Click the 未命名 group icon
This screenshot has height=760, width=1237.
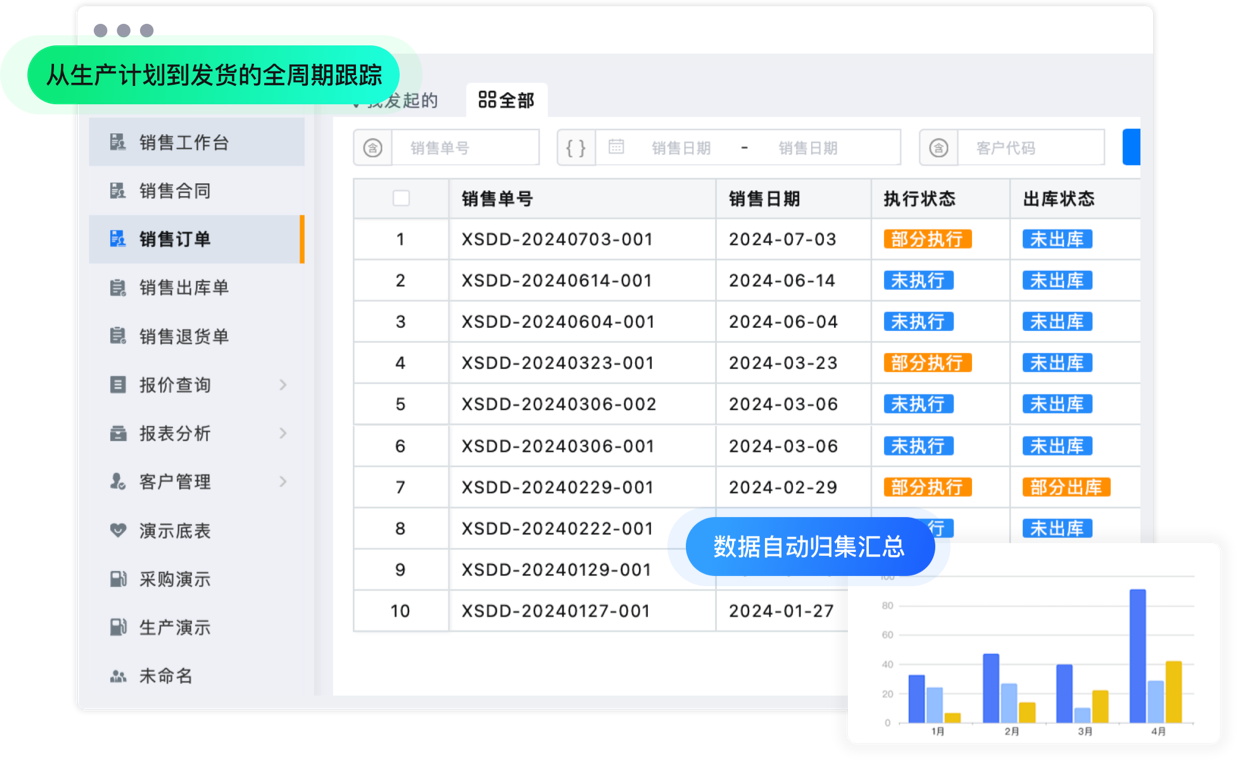tap(118, 676)
